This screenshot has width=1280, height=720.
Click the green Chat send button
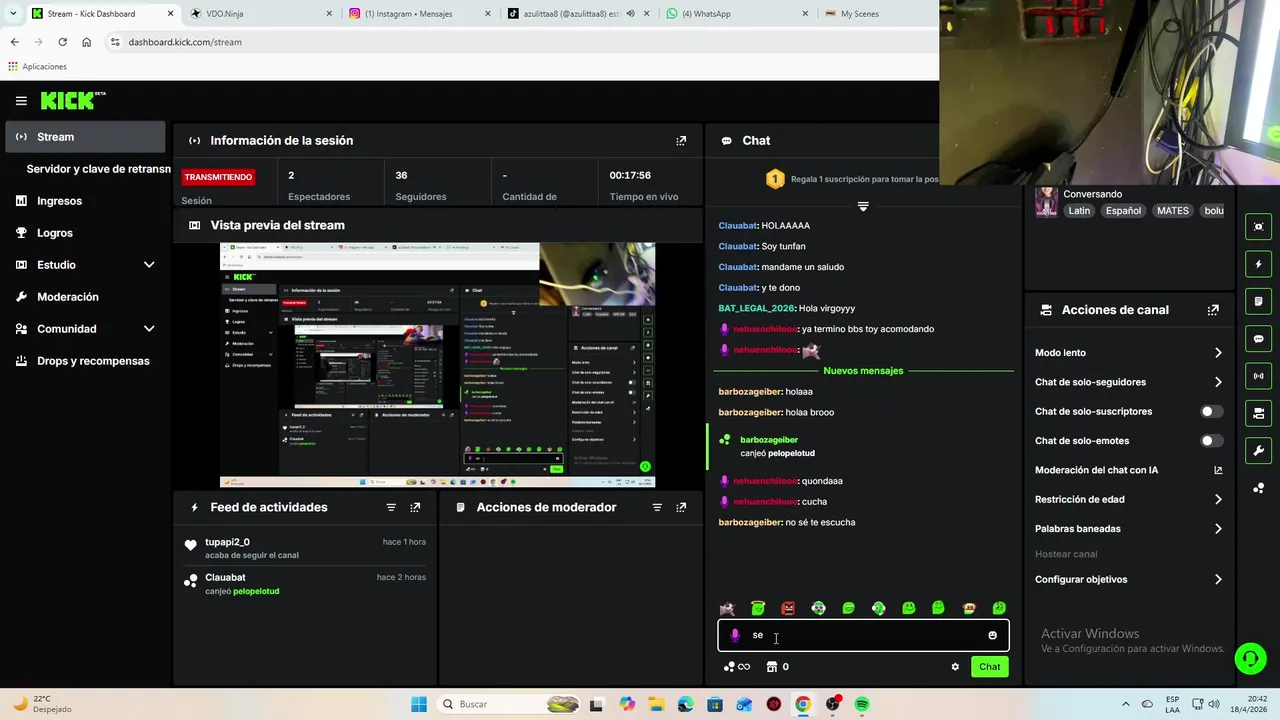tap(989, 667)
